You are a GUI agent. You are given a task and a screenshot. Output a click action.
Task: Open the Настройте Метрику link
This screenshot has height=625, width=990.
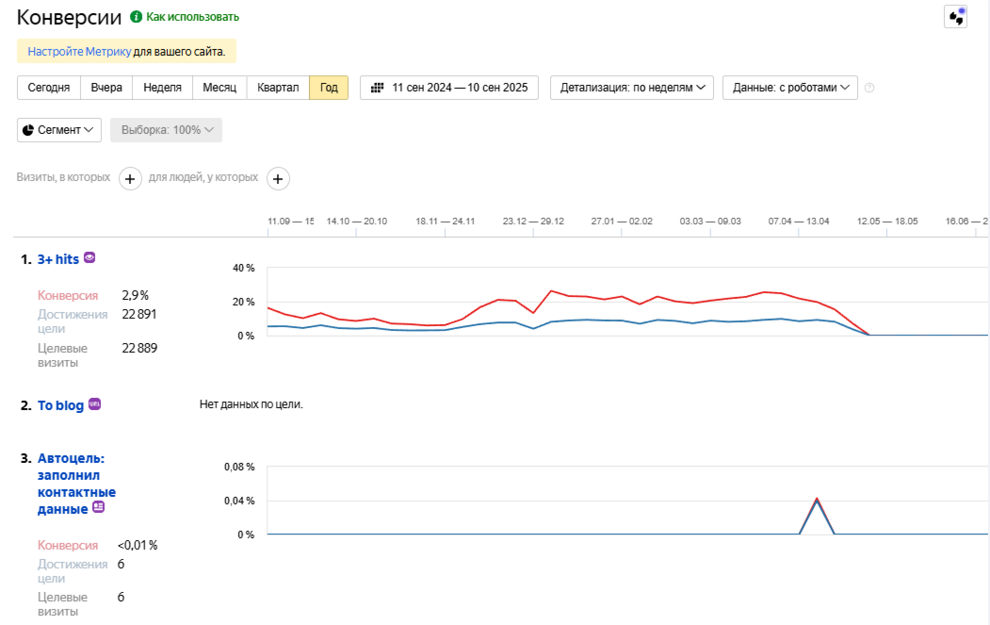click(79, 52)
